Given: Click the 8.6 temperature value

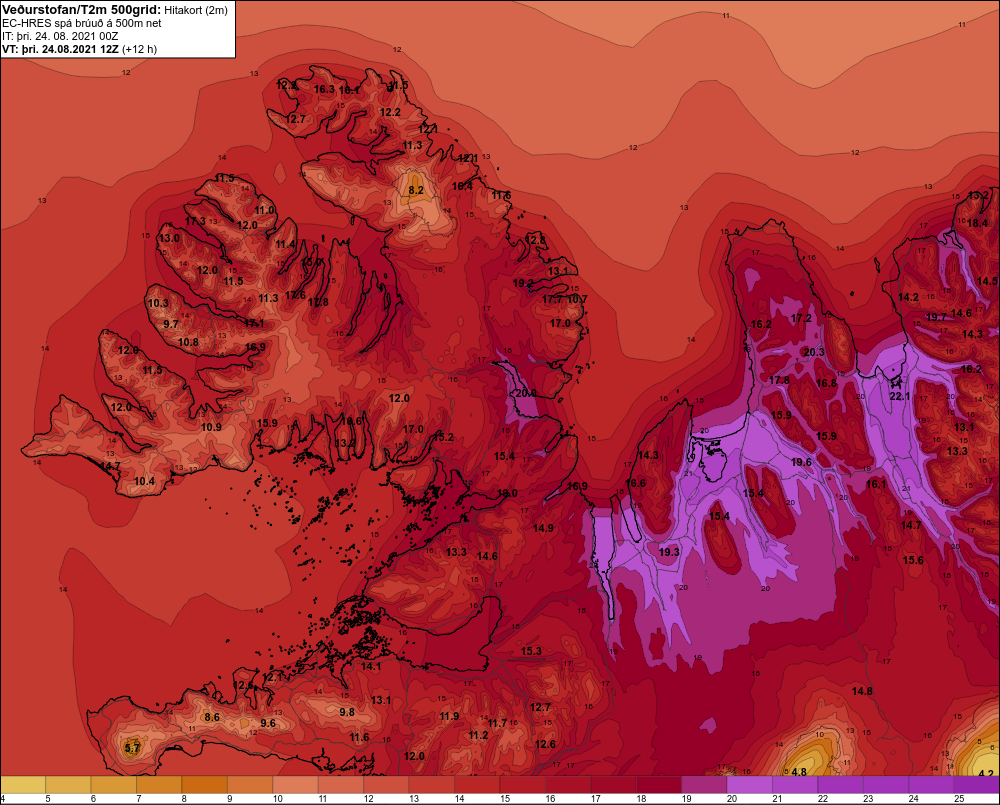Looking at the screenshot, I should (x=212, y=717).
